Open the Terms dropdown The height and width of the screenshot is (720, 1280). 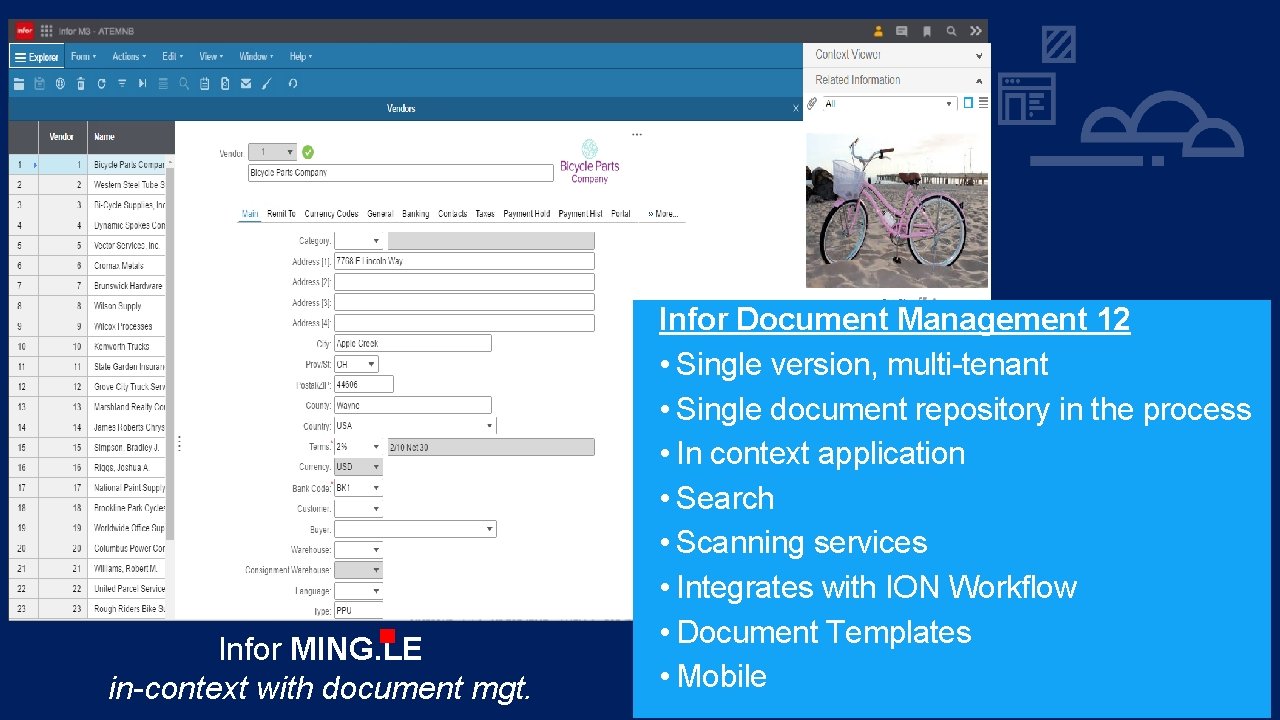[376, 447]
